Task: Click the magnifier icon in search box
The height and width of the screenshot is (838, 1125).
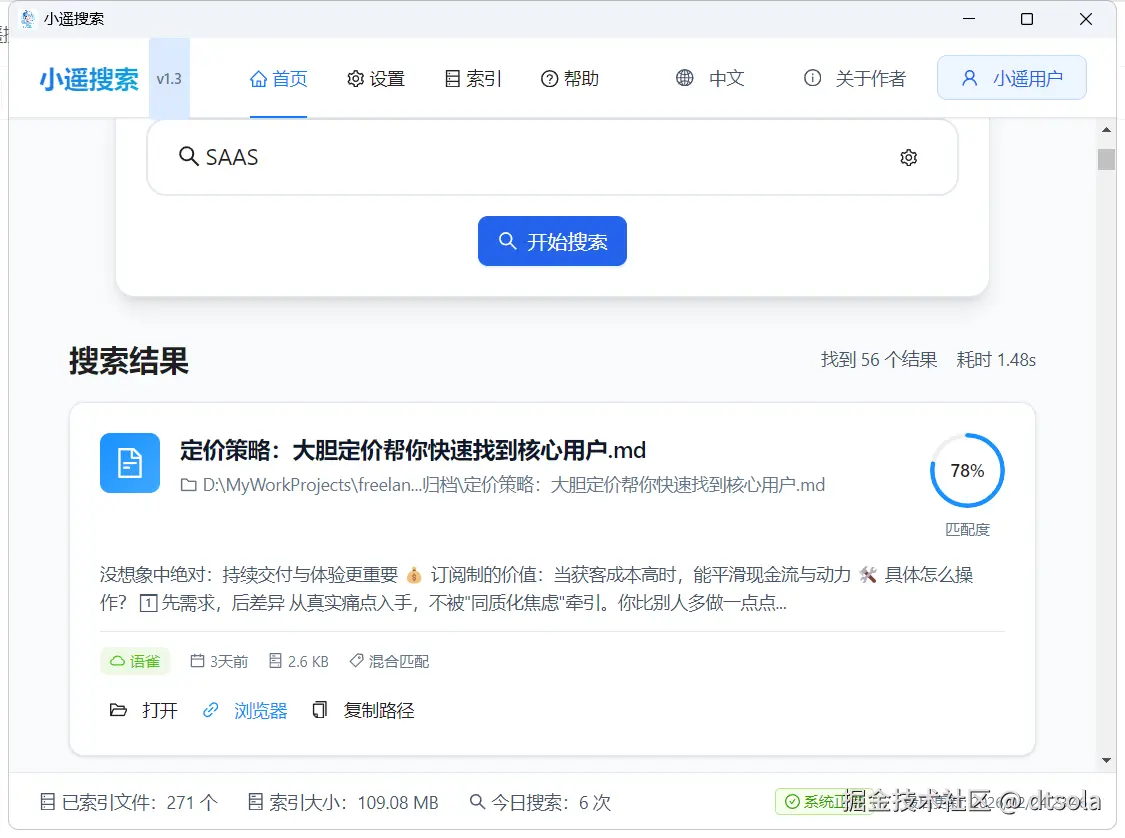Action: coord(189,156)
